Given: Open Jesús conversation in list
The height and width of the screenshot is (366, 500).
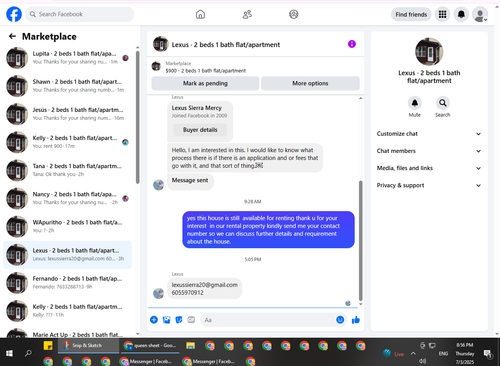Looking at the screenshot, I should tap(67, 114).
